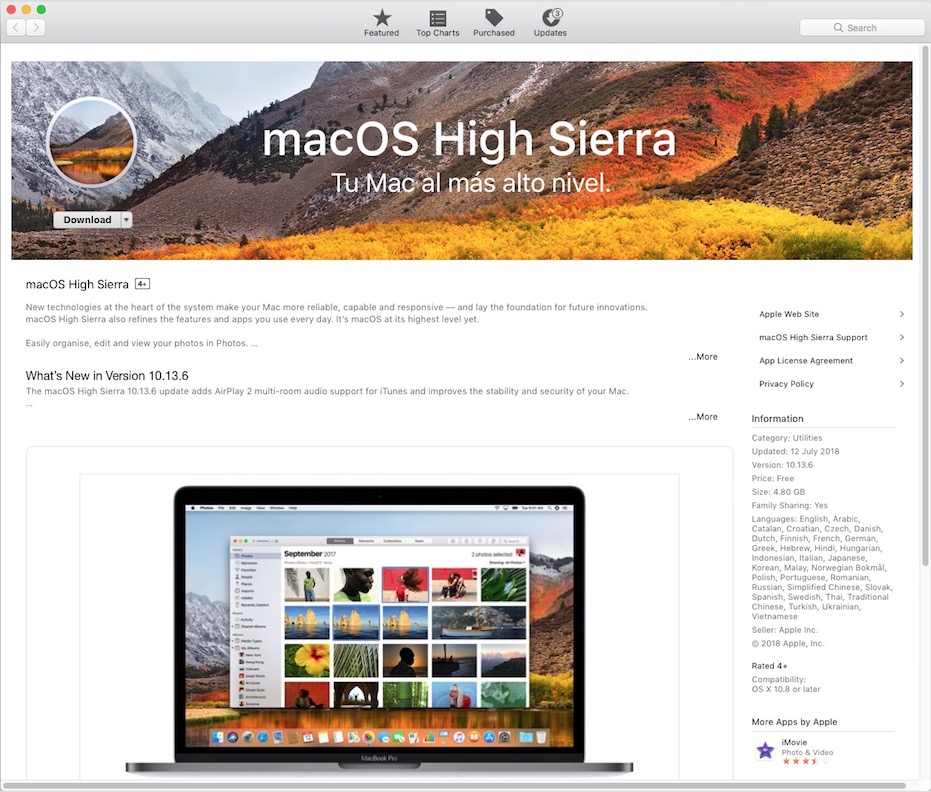The image size is (931, 792).
Task: Click the circular High Sierra app icon
Action: coord(92,142)
